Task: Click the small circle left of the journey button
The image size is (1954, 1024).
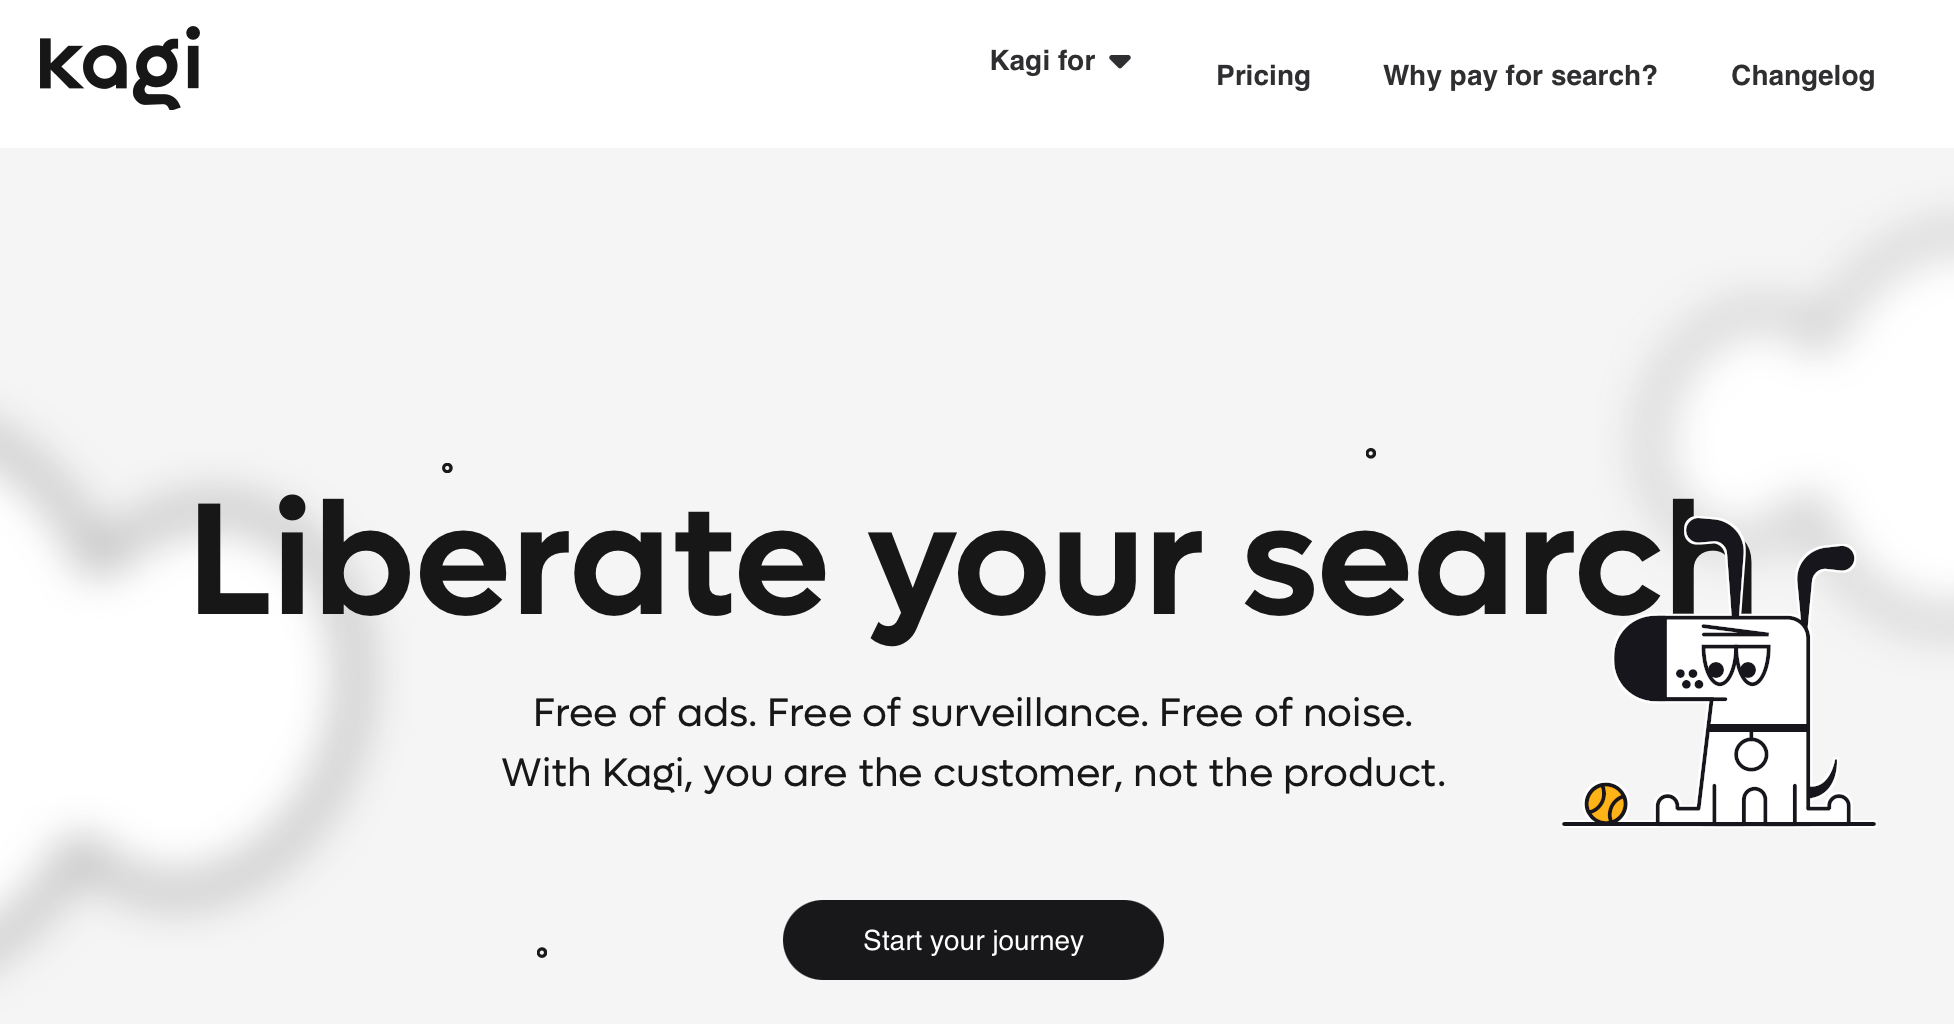Action: click(x=542, y=952)
